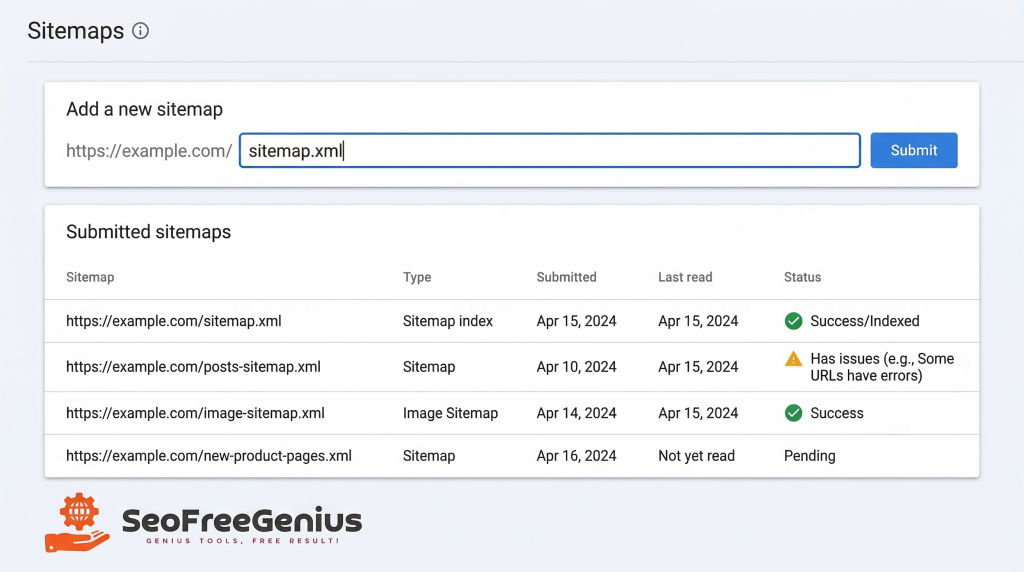The height and width of the screenshot is (572, 1024).
Task: Select 'Sitemap index' type cell
Action: coord(448,321)
